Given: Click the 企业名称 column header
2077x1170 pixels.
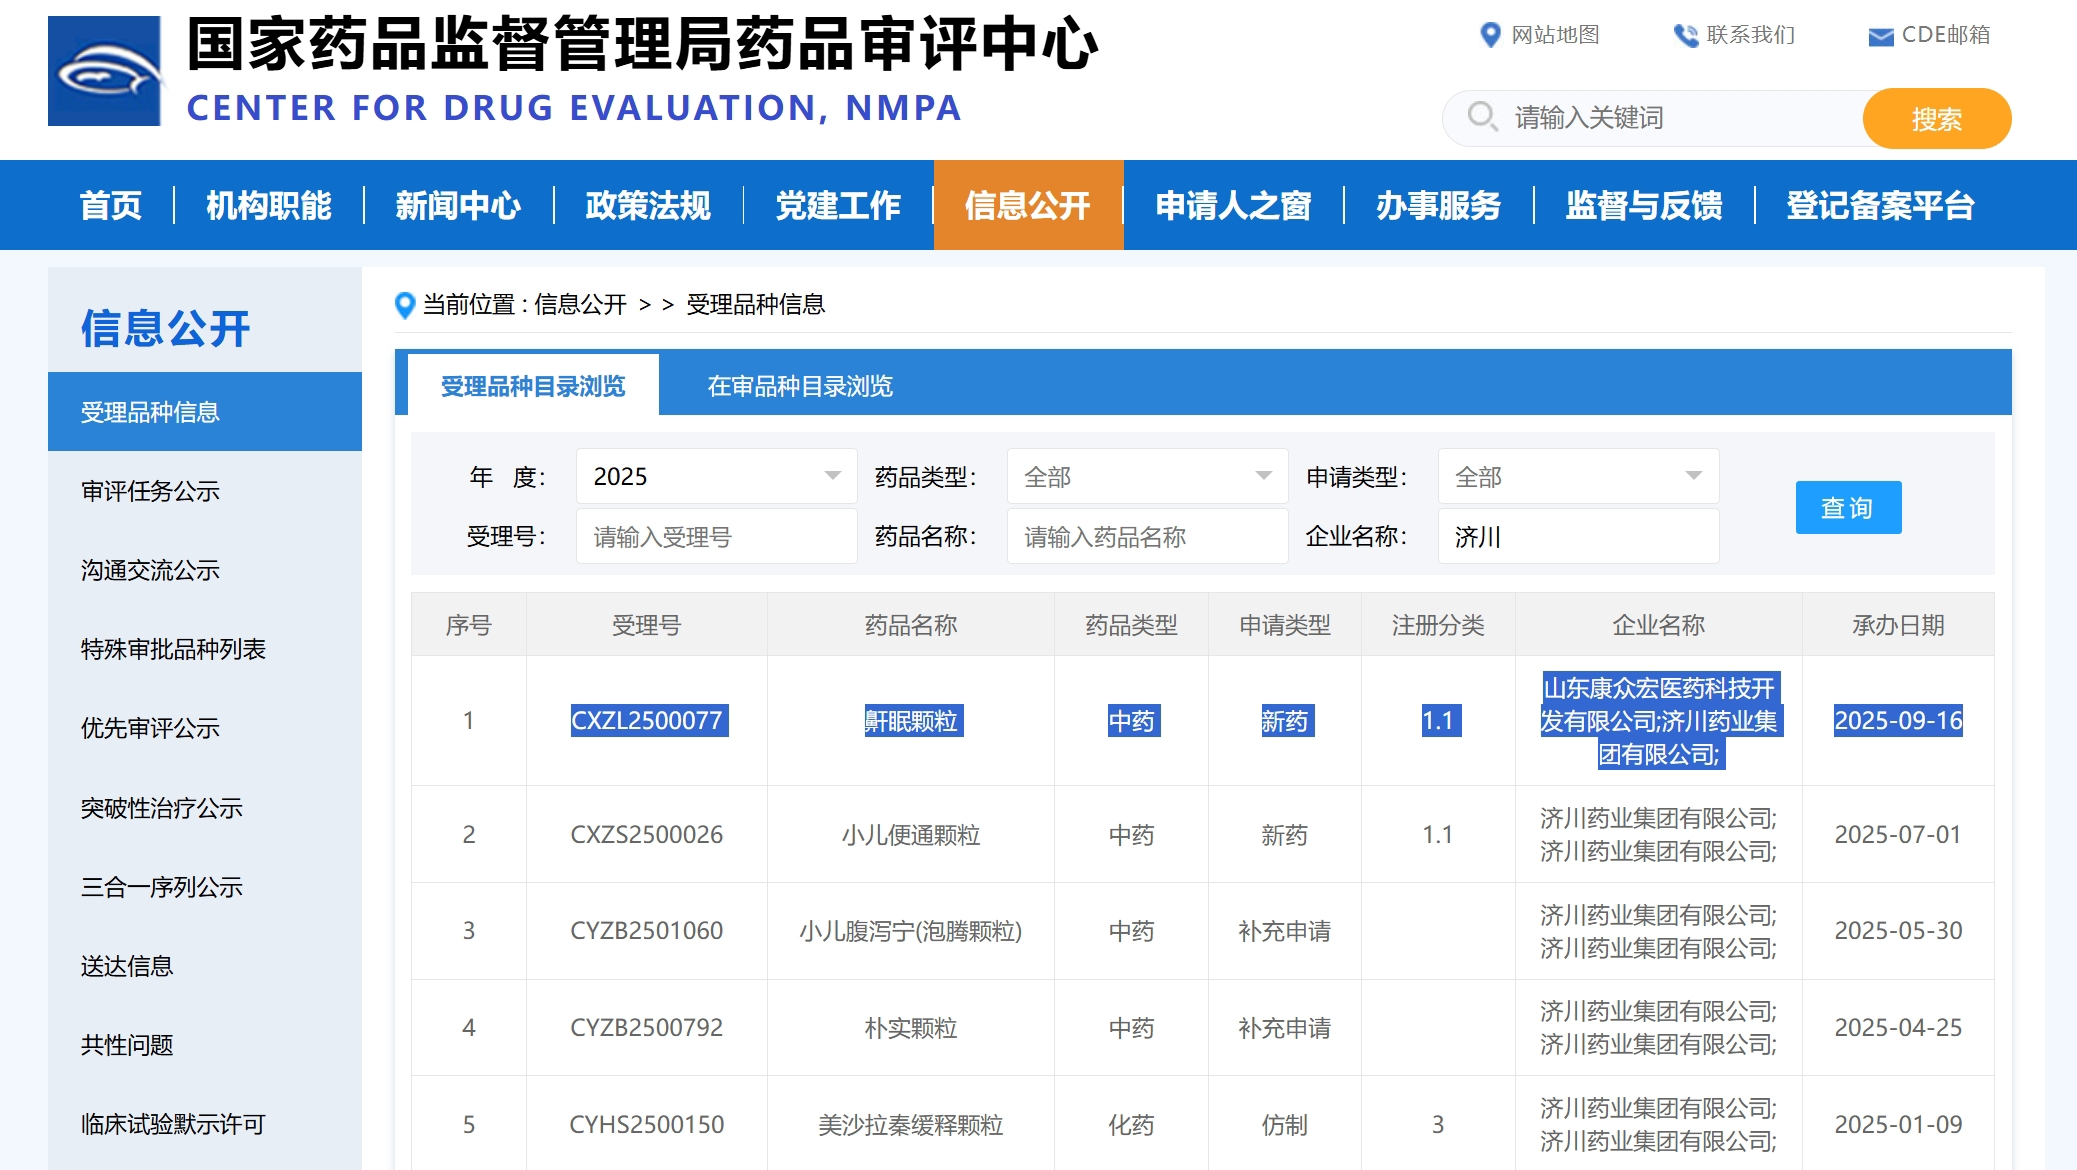Looking at the screenshot, I should tap(1658, 625).
